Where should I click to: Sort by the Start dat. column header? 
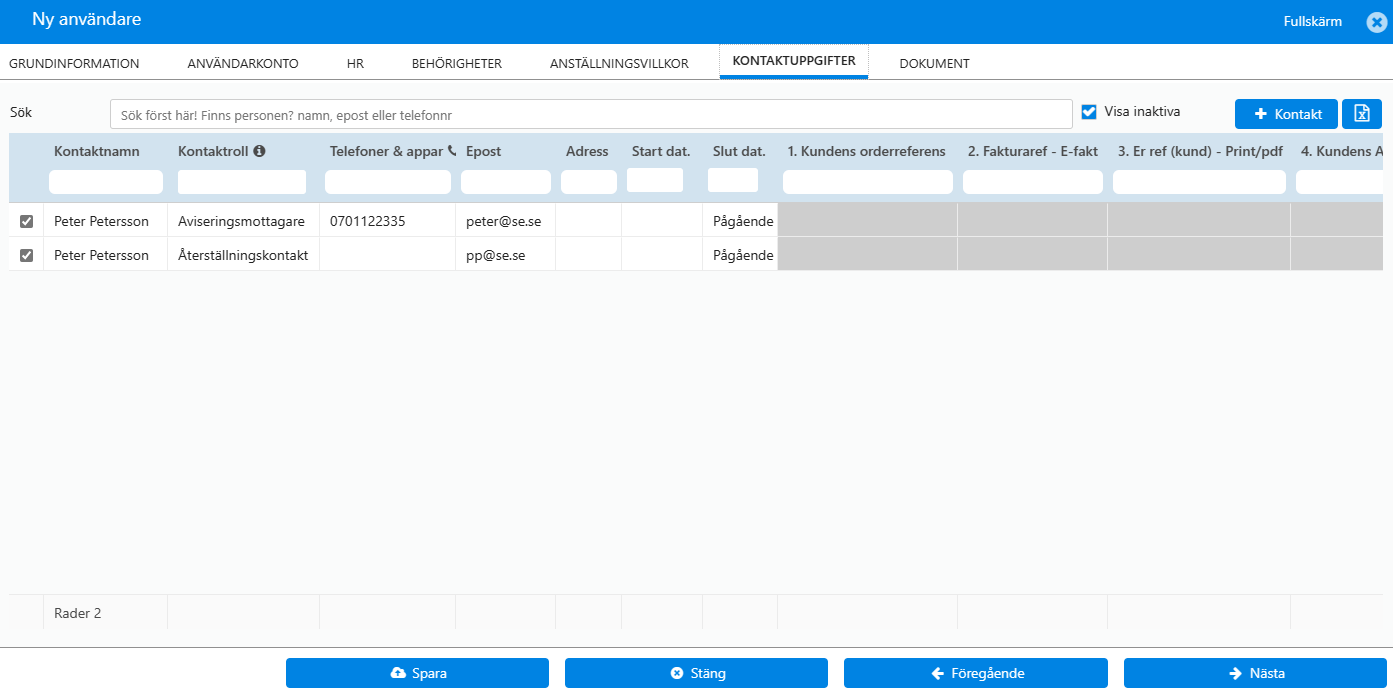tap(661, 152)
